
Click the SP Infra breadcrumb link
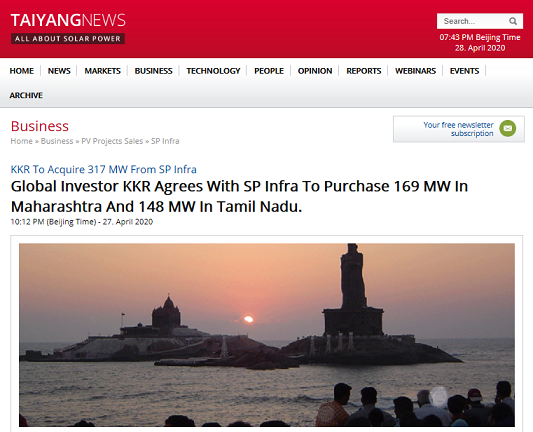click(165, 141)
